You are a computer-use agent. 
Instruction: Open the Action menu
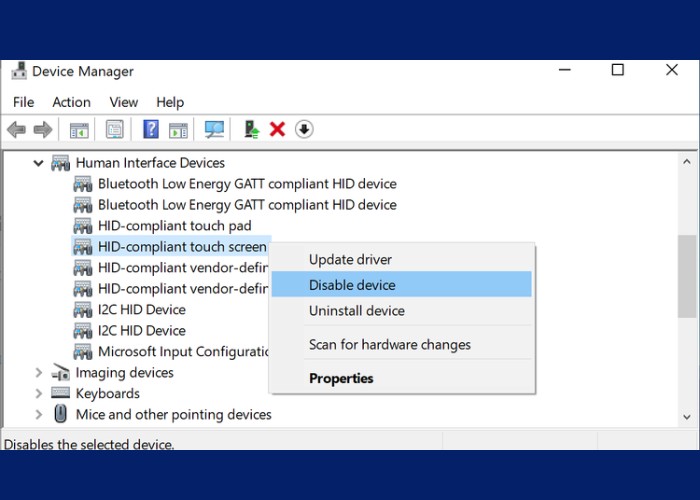click(x=71, y=102)
